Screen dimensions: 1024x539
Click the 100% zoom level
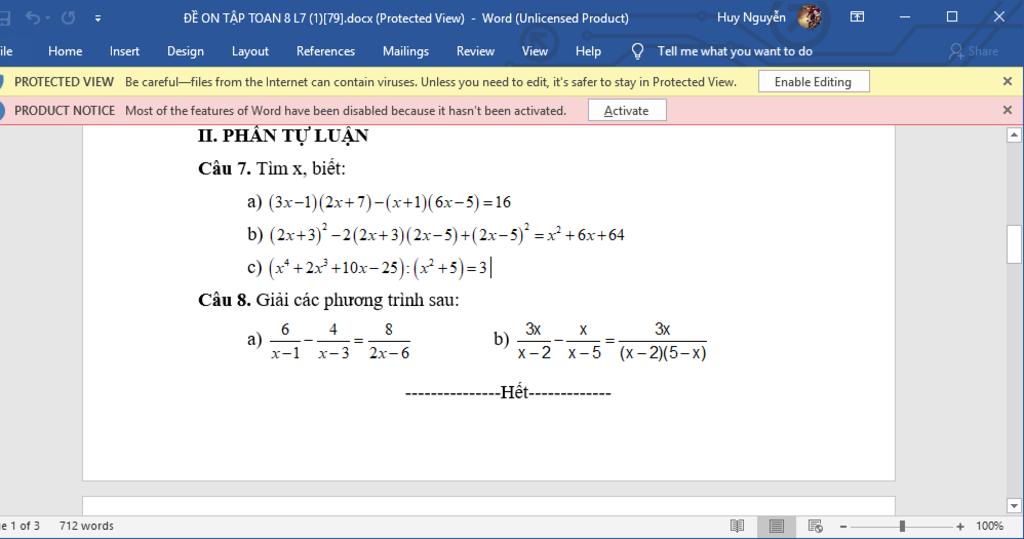click(x=989, y=526)
